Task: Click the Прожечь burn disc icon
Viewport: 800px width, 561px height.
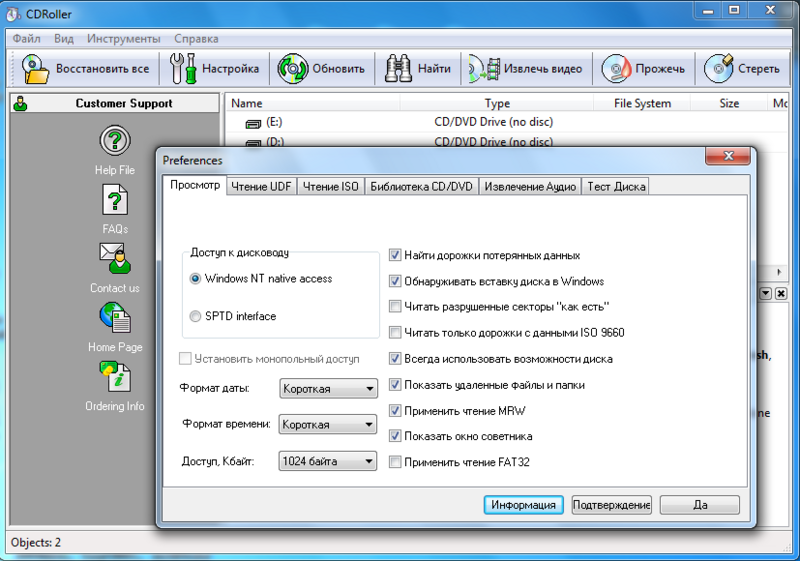Action: point(616,68)
